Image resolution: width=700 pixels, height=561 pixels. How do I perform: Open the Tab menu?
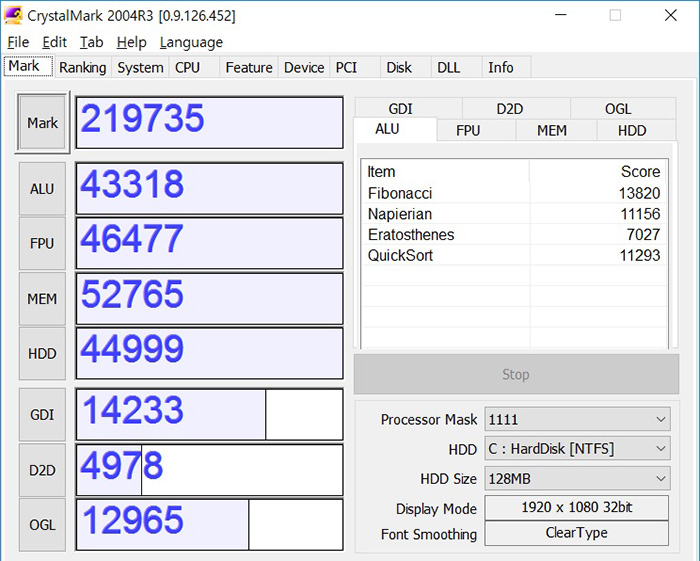click(92, 42)
